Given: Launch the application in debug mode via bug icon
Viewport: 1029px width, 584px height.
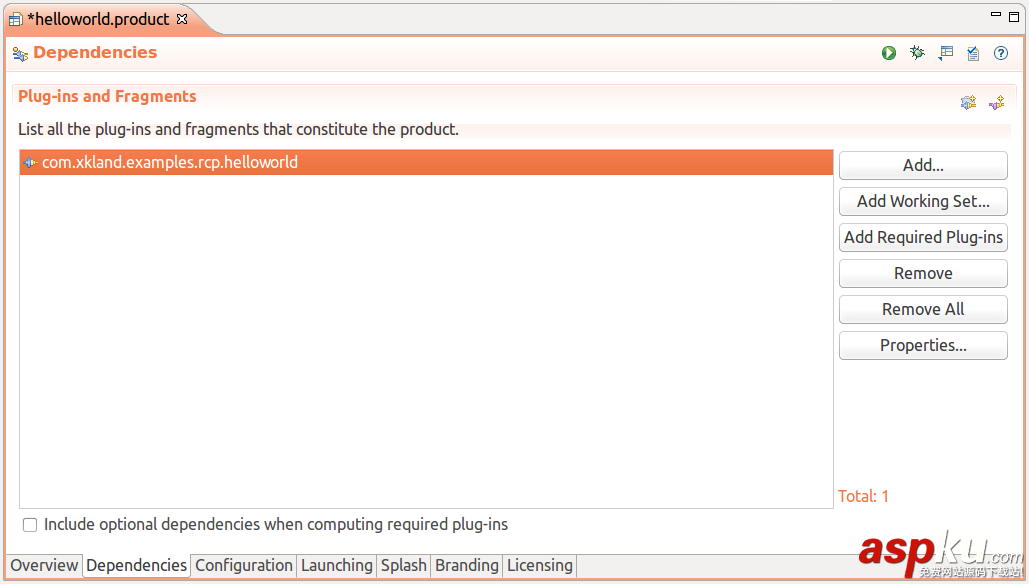Looking at the screenshot, I should [917, 53].
